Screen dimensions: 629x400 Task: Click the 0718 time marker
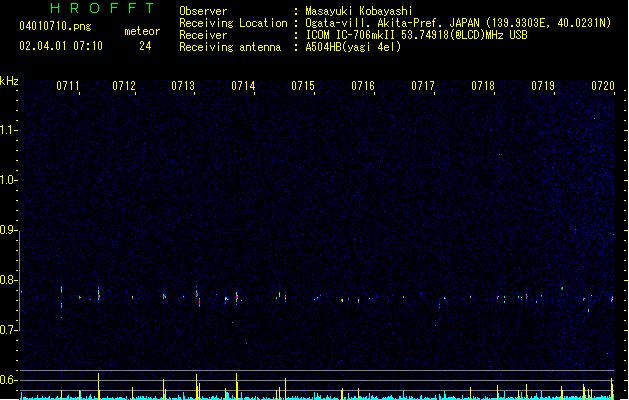(483, 86)
